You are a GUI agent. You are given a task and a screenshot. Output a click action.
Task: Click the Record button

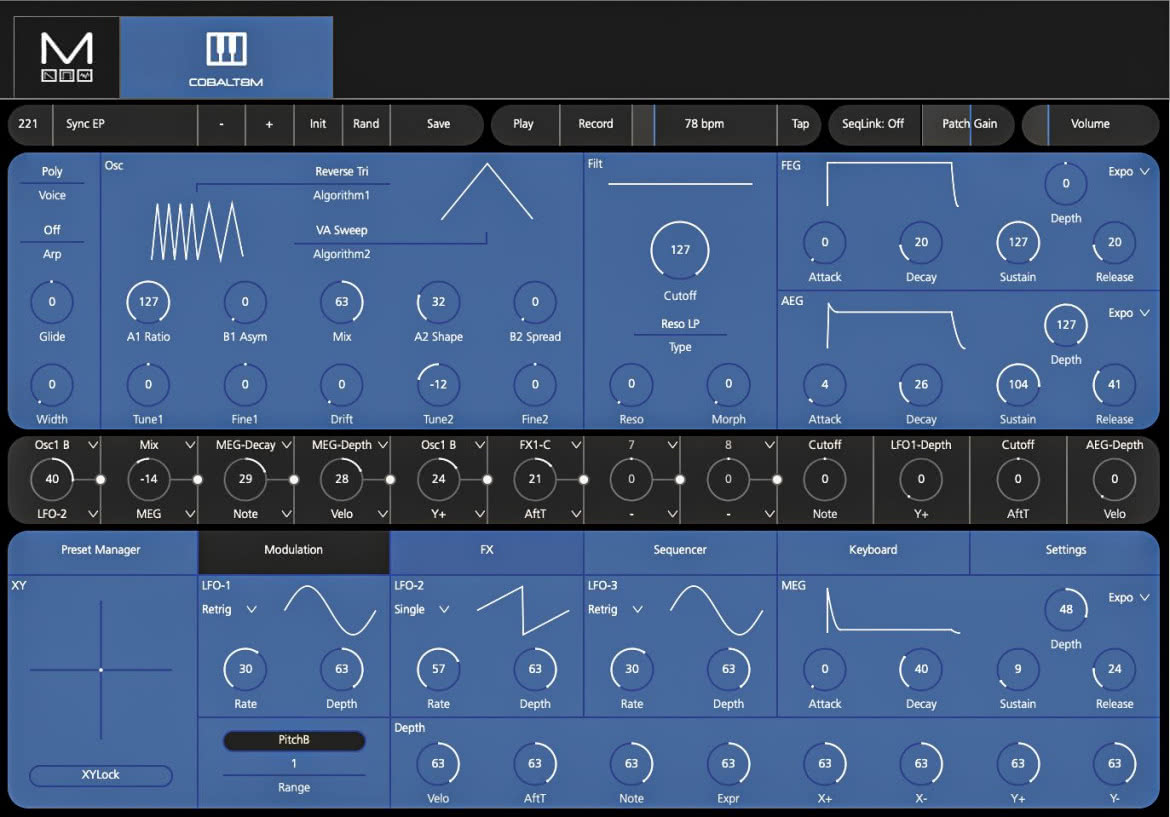pyautogui.click(x=595, y=124)
